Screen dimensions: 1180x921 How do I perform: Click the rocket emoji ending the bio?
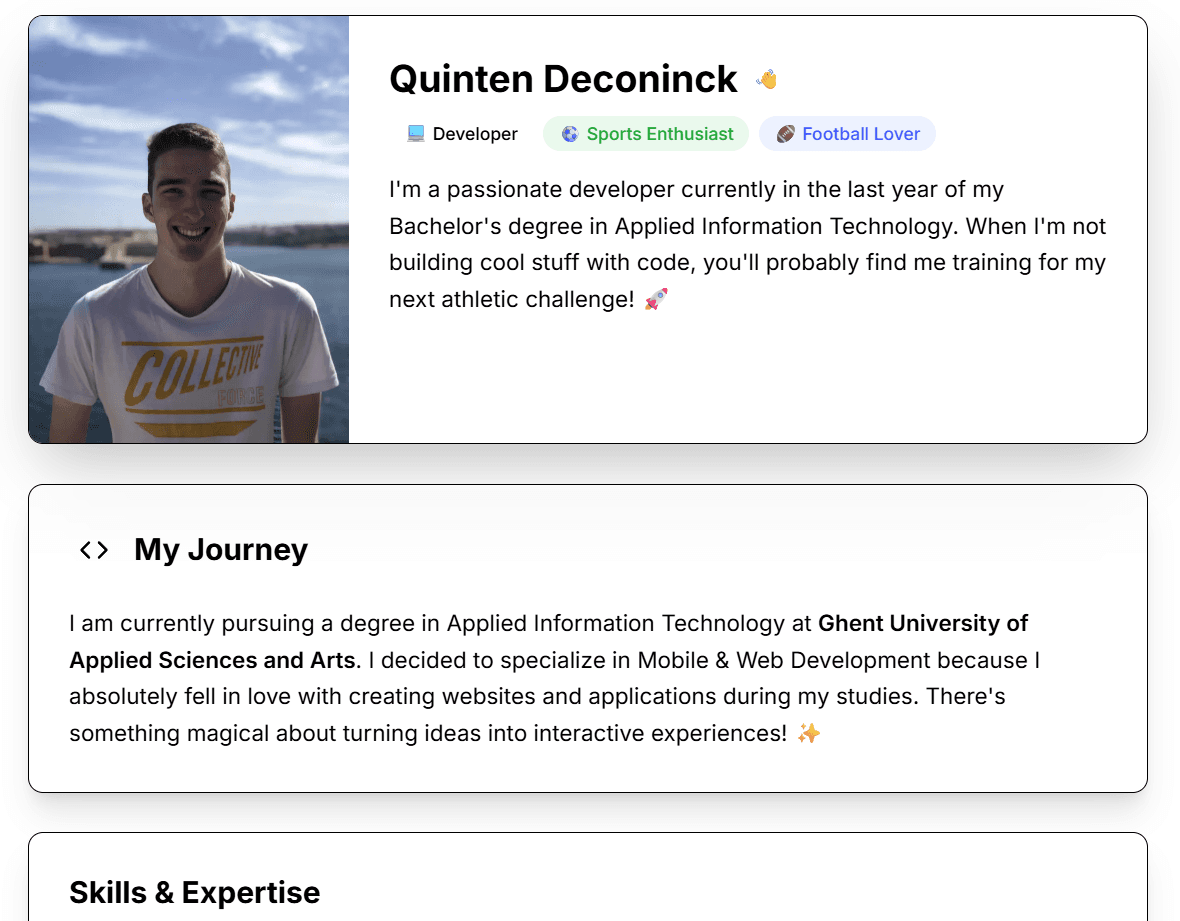pyautogui.click(x=656, y=299)
